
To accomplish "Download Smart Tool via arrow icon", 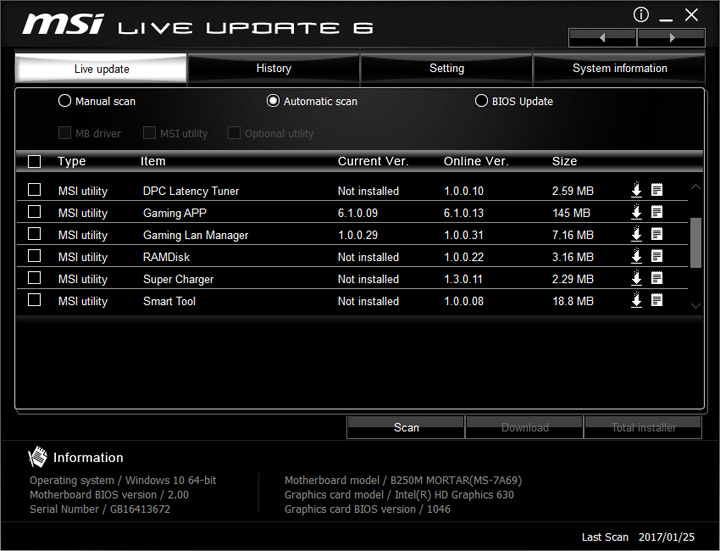I will pyautogui.click(x=636, y=300).
